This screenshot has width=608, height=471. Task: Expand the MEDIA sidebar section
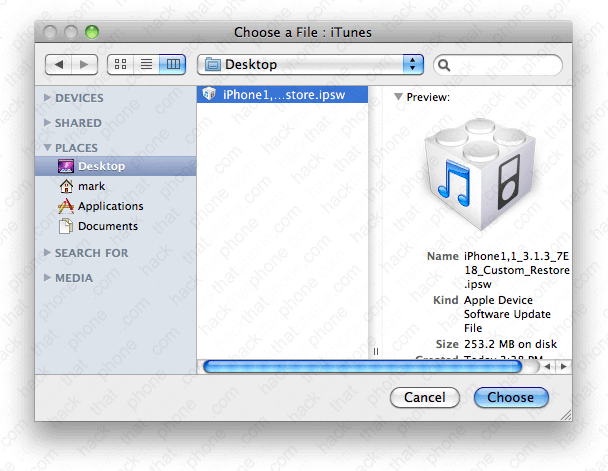click(x=47, y=278)
